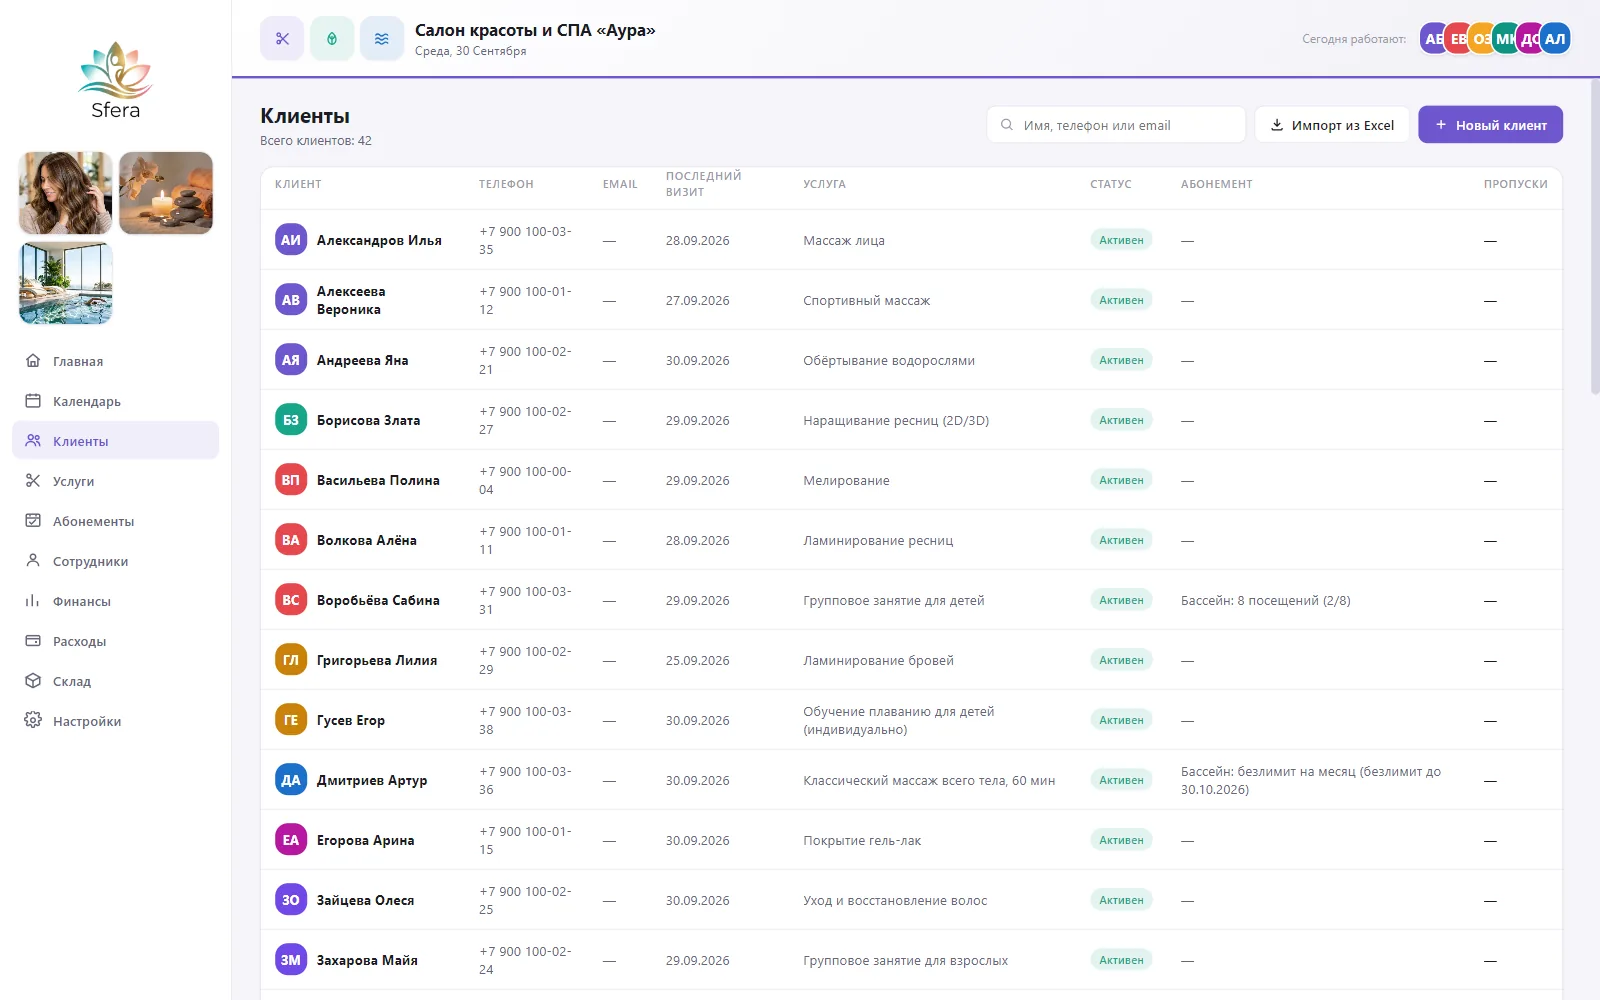Open the scissors (beauty salon) section icon
The height and width of the screenshot is (1000, 1600).
(x=282, y=39)
